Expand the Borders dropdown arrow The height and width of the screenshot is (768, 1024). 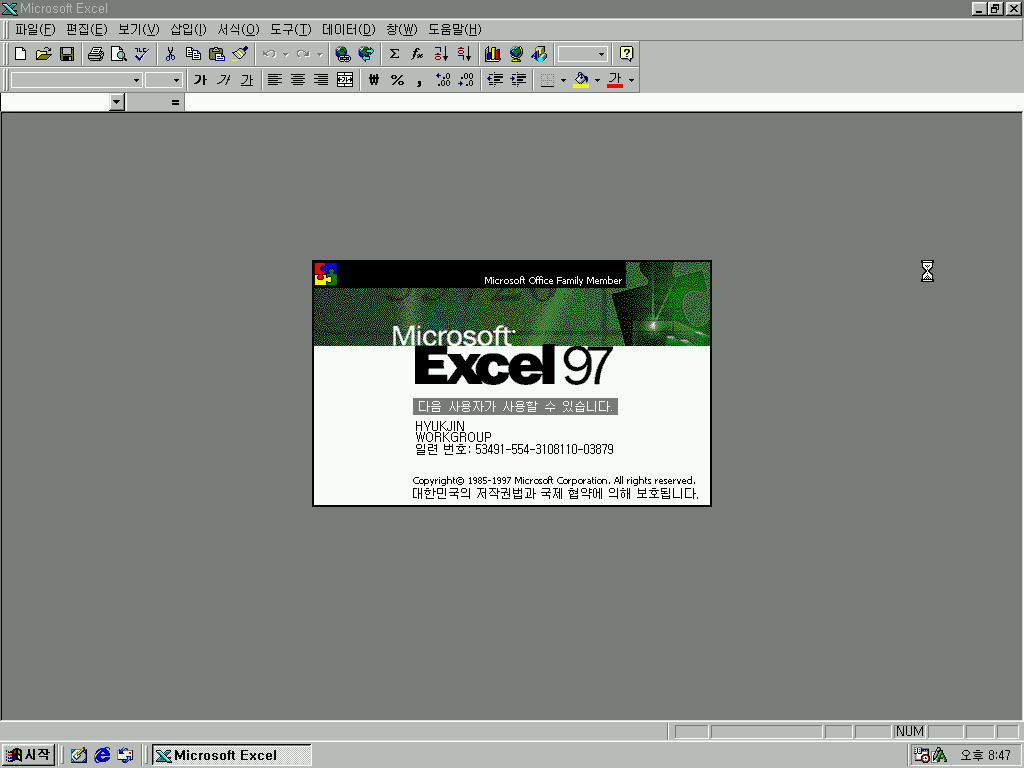pyautogui.click(x=564, y=80)
